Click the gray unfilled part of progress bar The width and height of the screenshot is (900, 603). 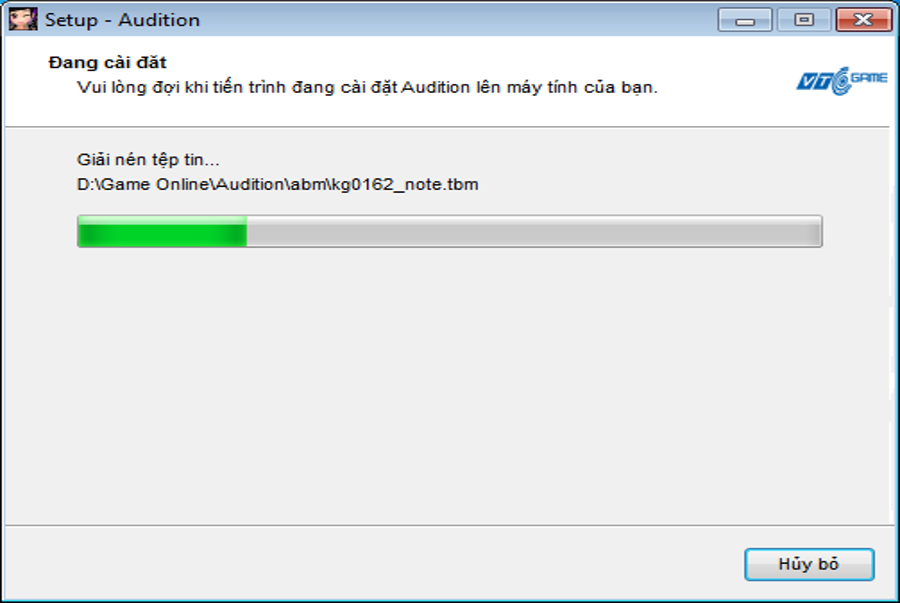tap(534, 232)
